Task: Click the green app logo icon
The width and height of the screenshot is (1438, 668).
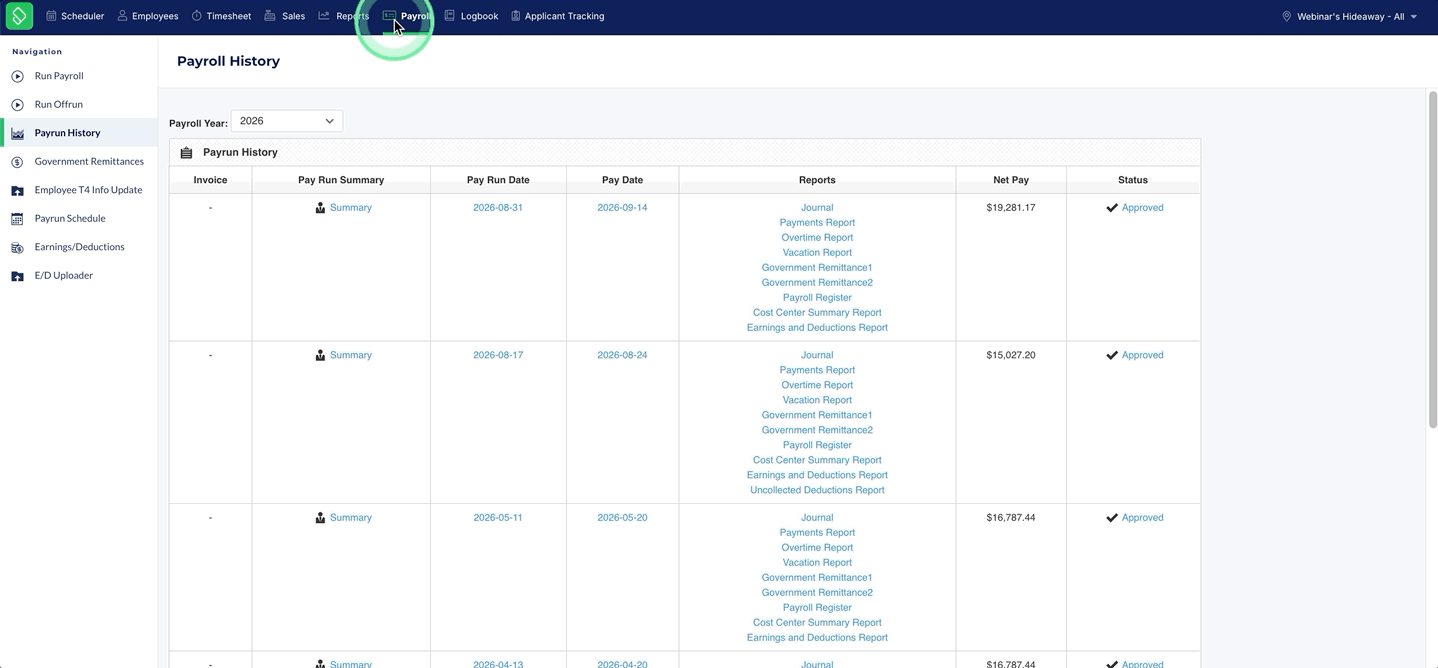Action: pyautogui.click(x=19, y=16)
